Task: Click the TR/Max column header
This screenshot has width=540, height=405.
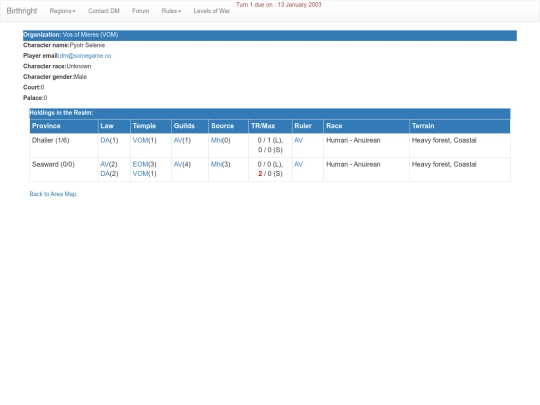Action: [x=270, y=126]
